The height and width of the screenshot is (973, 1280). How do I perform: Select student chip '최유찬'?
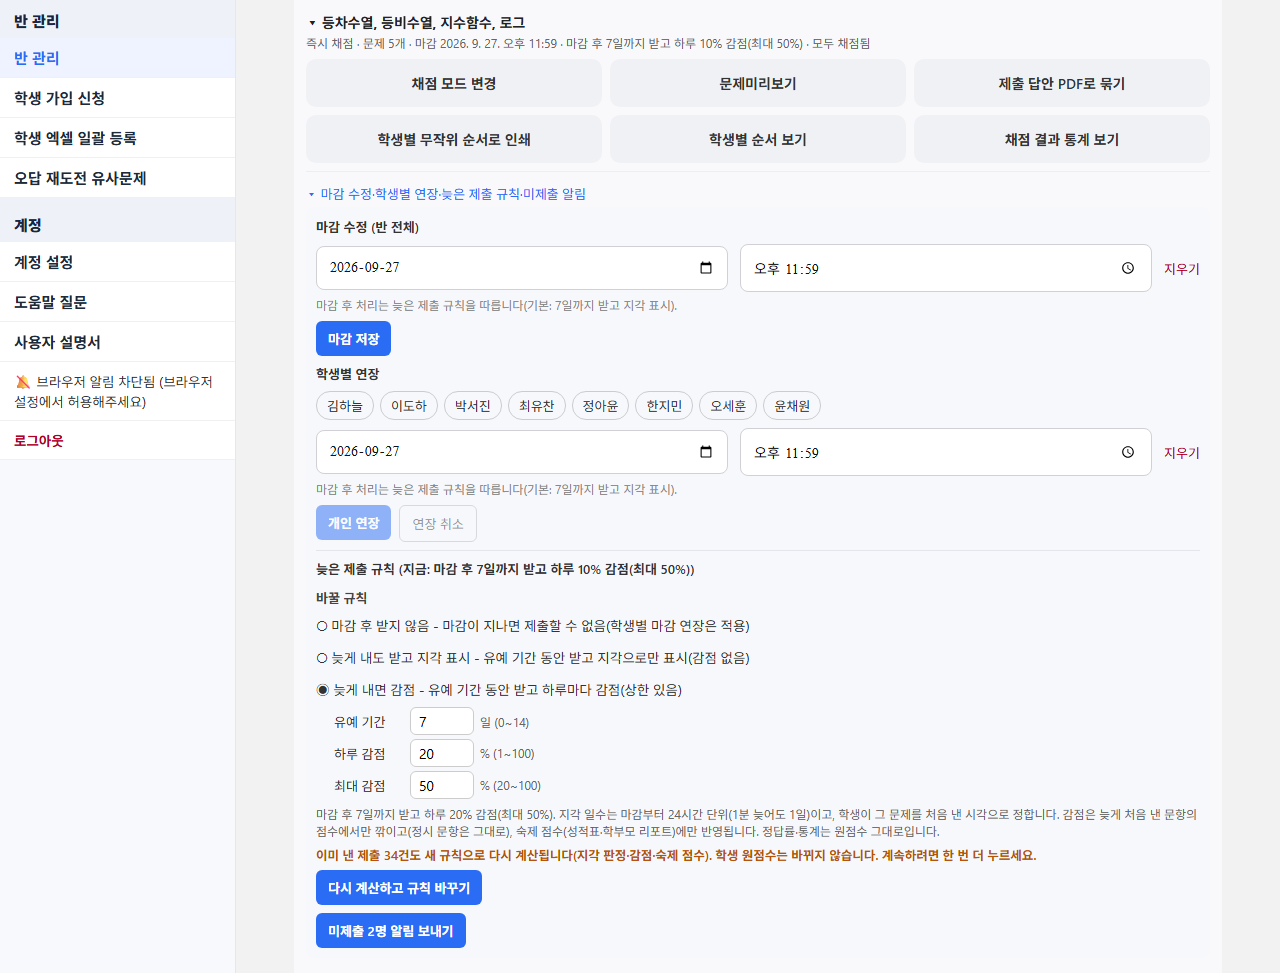click(537, 406)
